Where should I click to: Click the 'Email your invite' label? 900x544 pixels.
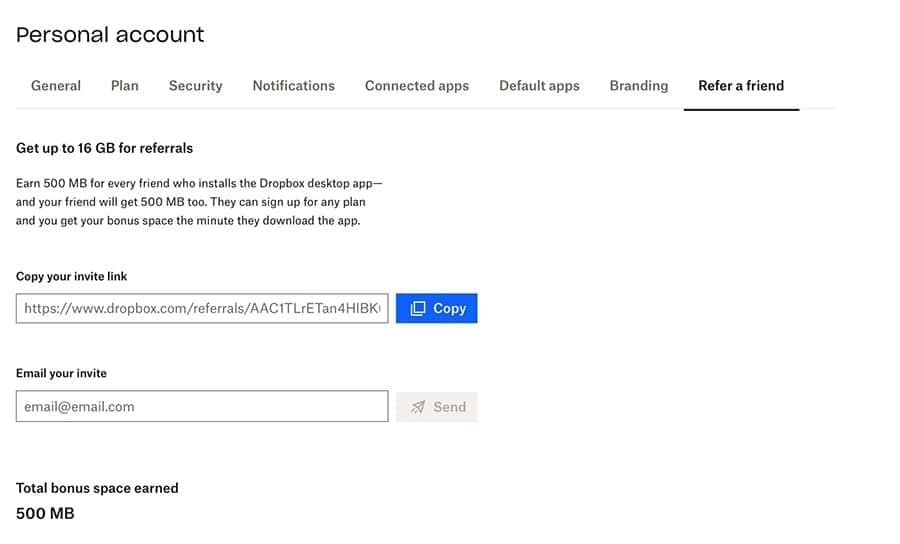[61, 373]
